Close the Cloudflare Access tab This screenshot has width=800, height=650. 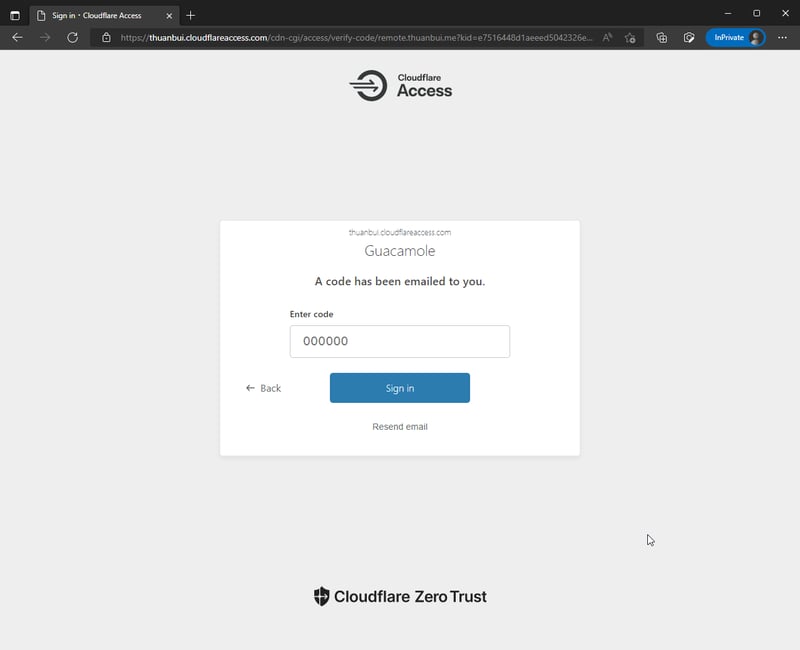(169, 16)
